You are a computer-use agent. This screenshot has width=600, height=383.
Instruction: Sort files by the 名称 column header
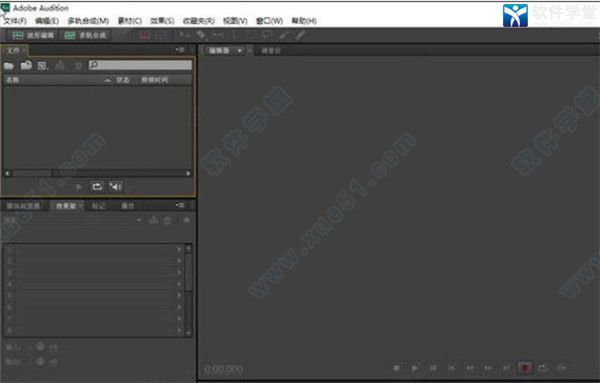point(13,80)
